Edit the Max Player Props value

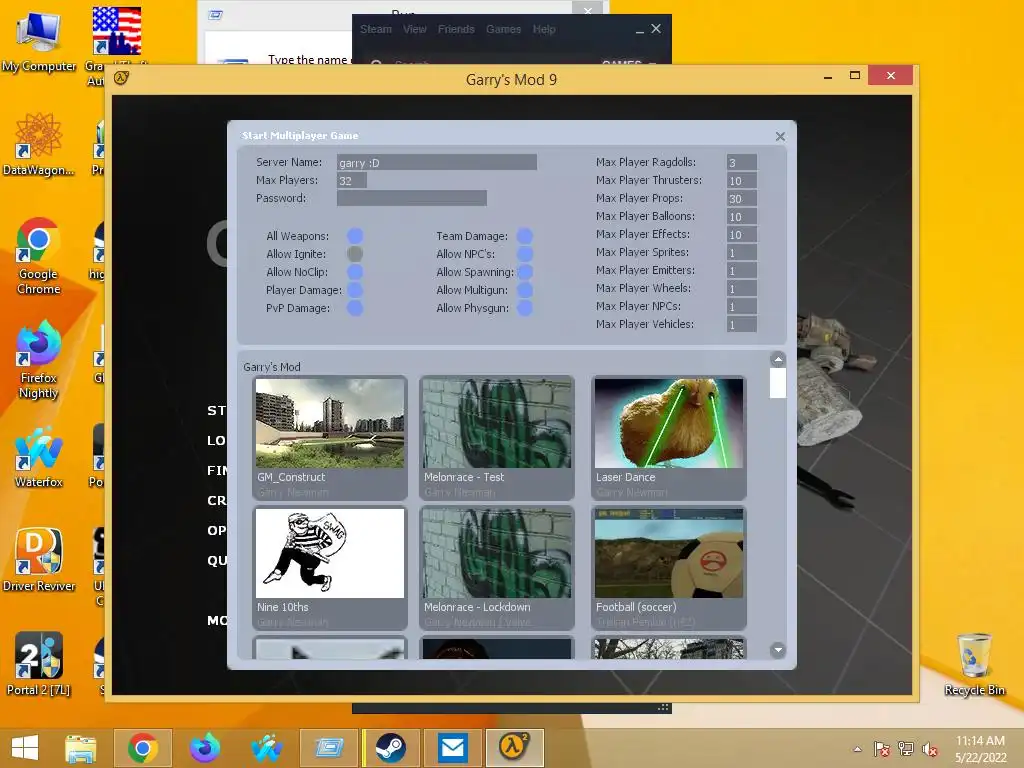(x=741, y=198)
